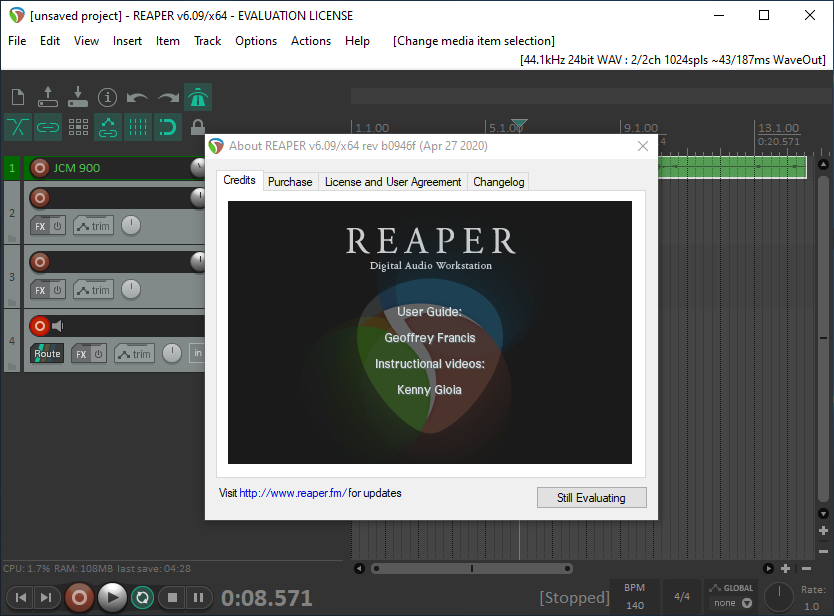Viewport: 834px width, 616px height.
Task: Toggle record monitoring speaker on track 4
Action: (x=58, y=326)
